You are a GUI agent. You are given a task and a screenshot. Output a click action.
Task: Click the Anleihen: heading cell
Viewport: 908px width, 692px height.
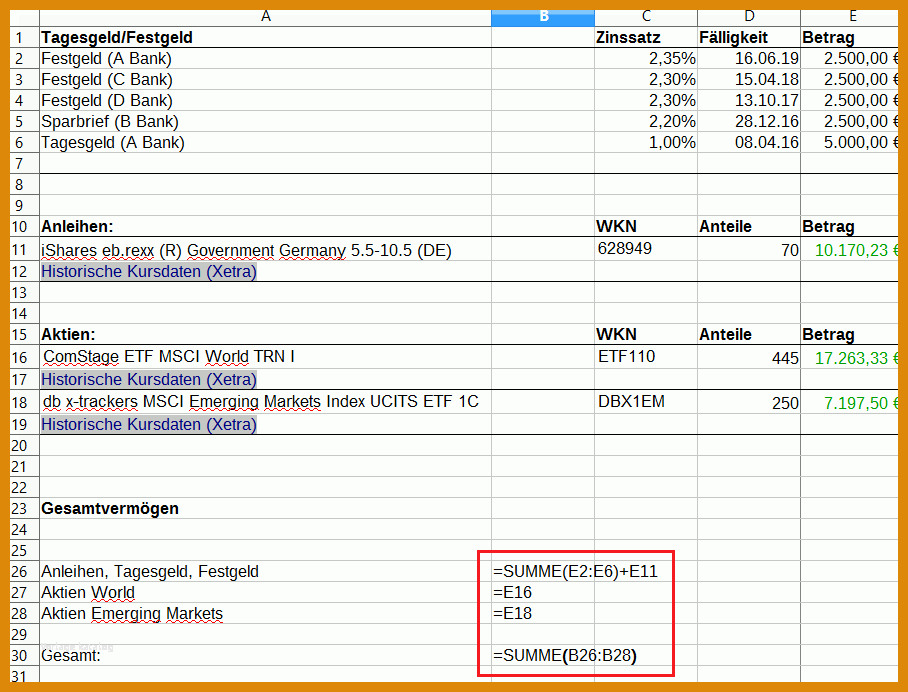pos(265,226)
